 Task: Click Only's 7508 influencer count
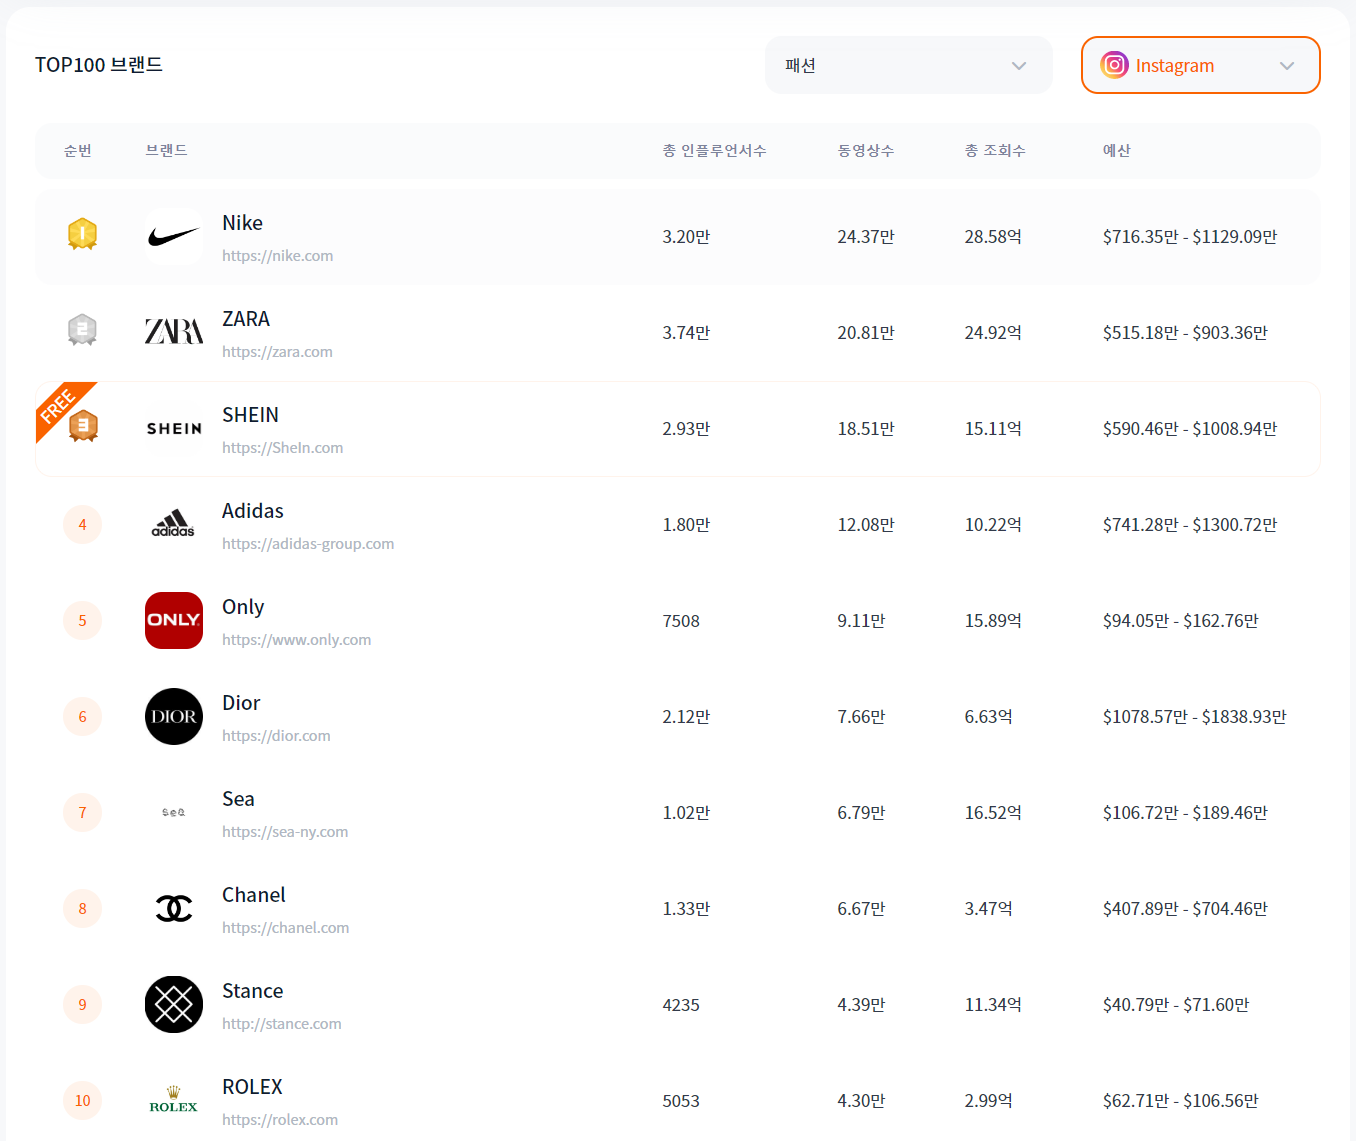[x=681, y=621]
